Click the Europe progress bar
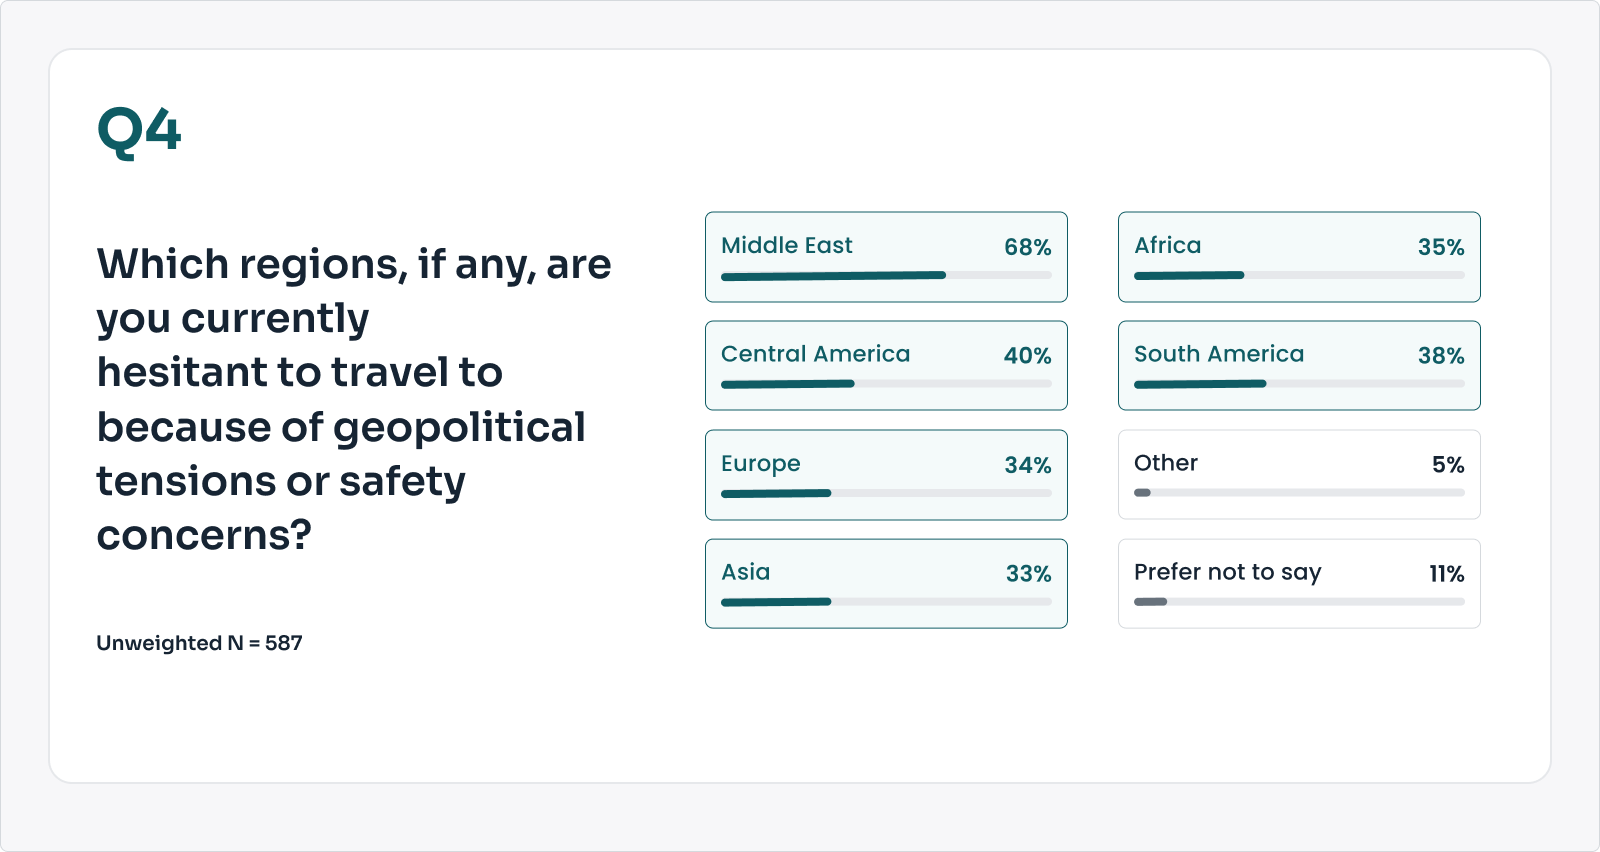This screenshot has height=852, width=1600. click(x=886, y=493)
